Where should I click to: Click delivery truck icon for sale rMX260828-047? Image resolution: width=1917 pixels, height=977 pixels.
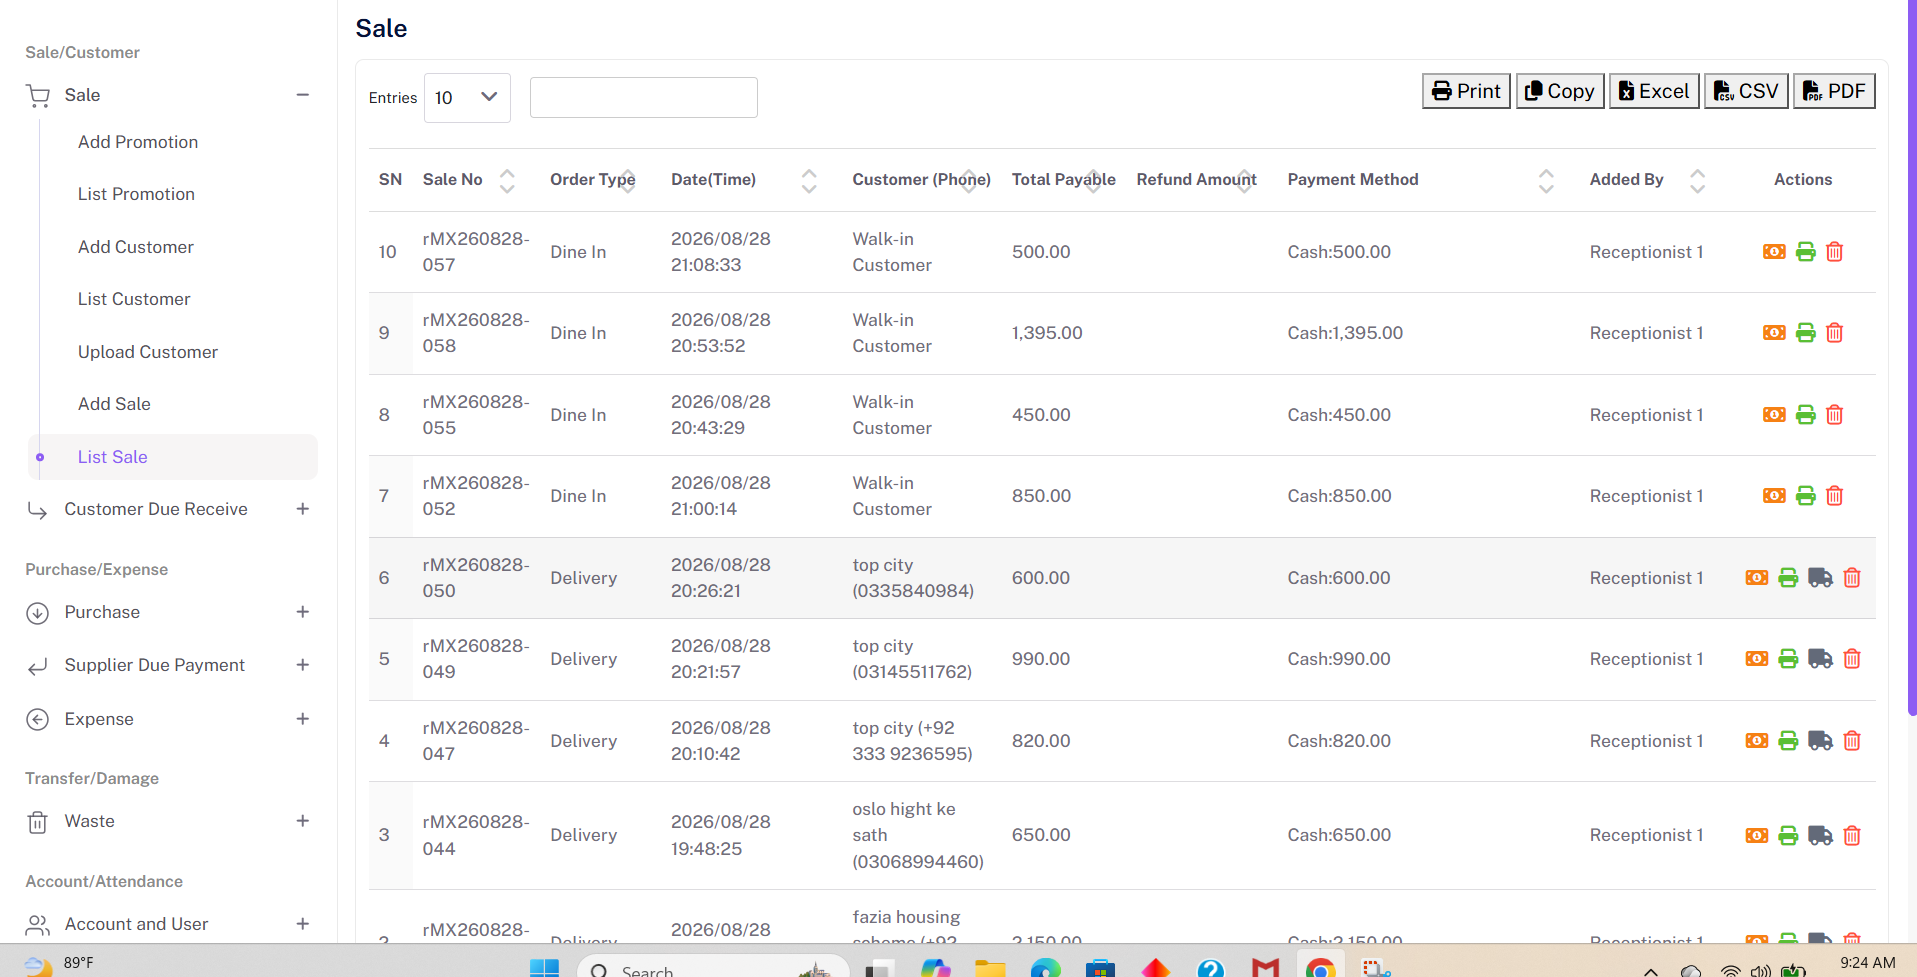(x=1820, y=741)
